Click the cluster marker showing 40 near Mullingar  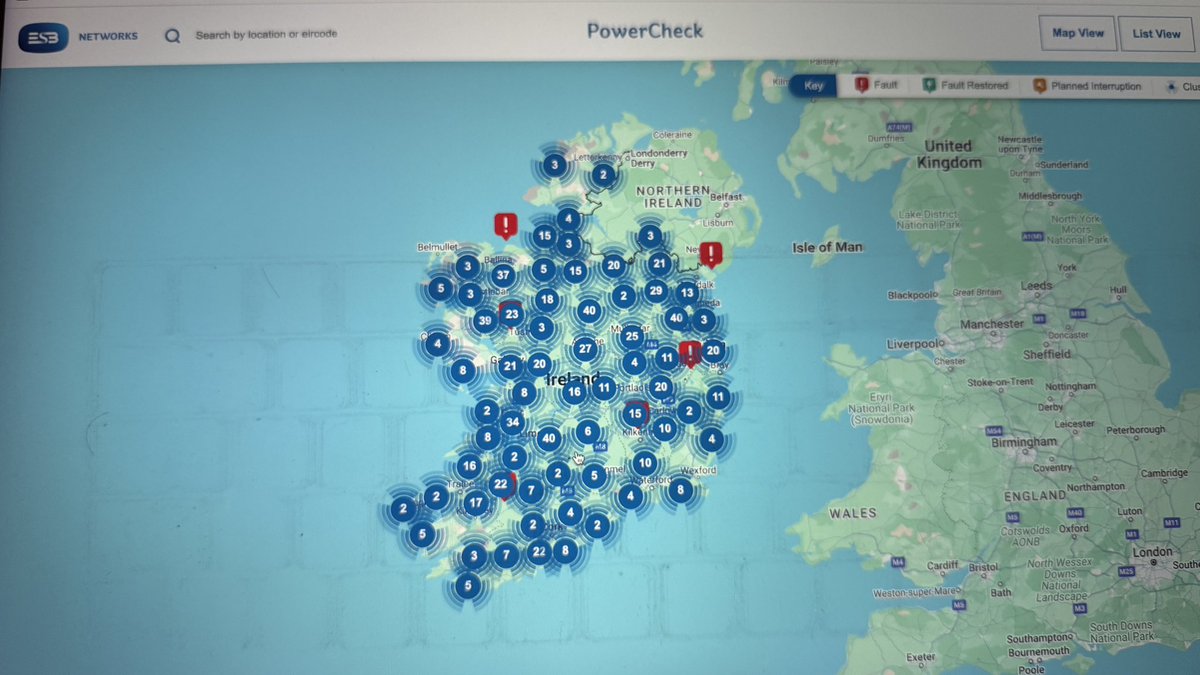589,311
